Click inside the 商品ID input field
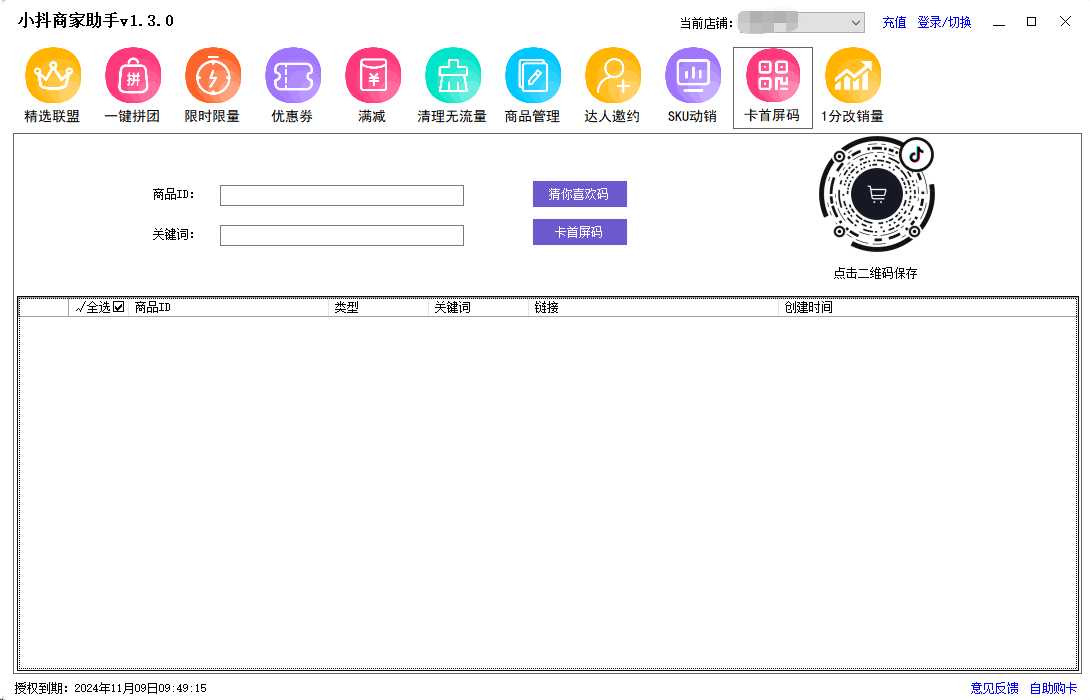This screenshot has width=1090, height=700. tap(341, 195)
